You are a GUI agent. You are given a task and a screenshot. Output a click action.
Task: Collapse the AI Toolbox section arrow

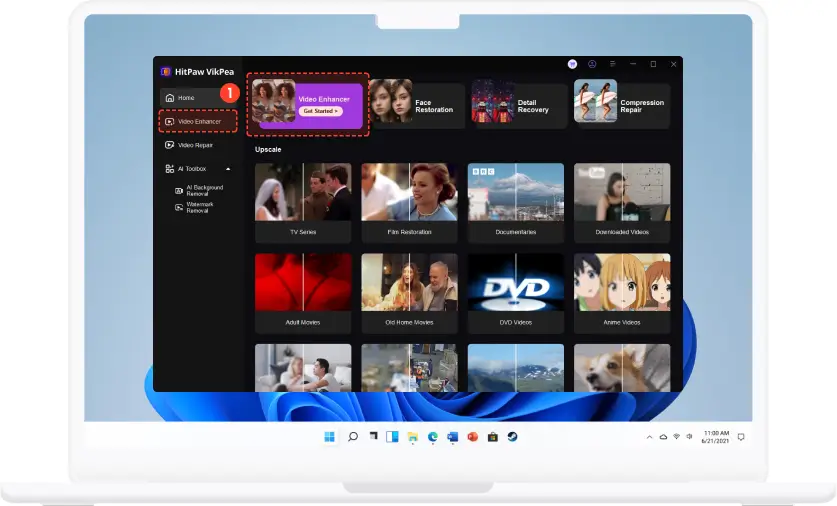coord(228,169)
